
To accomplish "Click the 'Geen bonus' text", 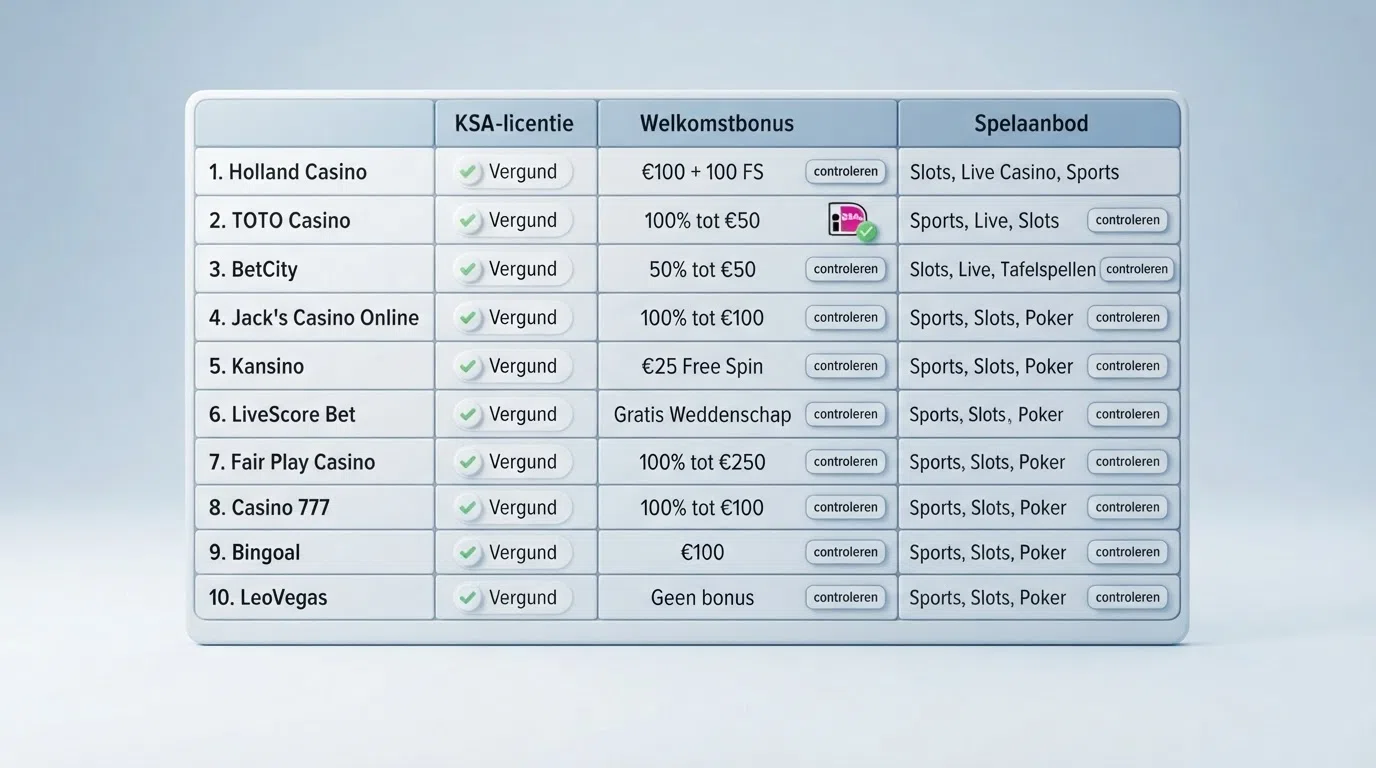I will point(702,598).
